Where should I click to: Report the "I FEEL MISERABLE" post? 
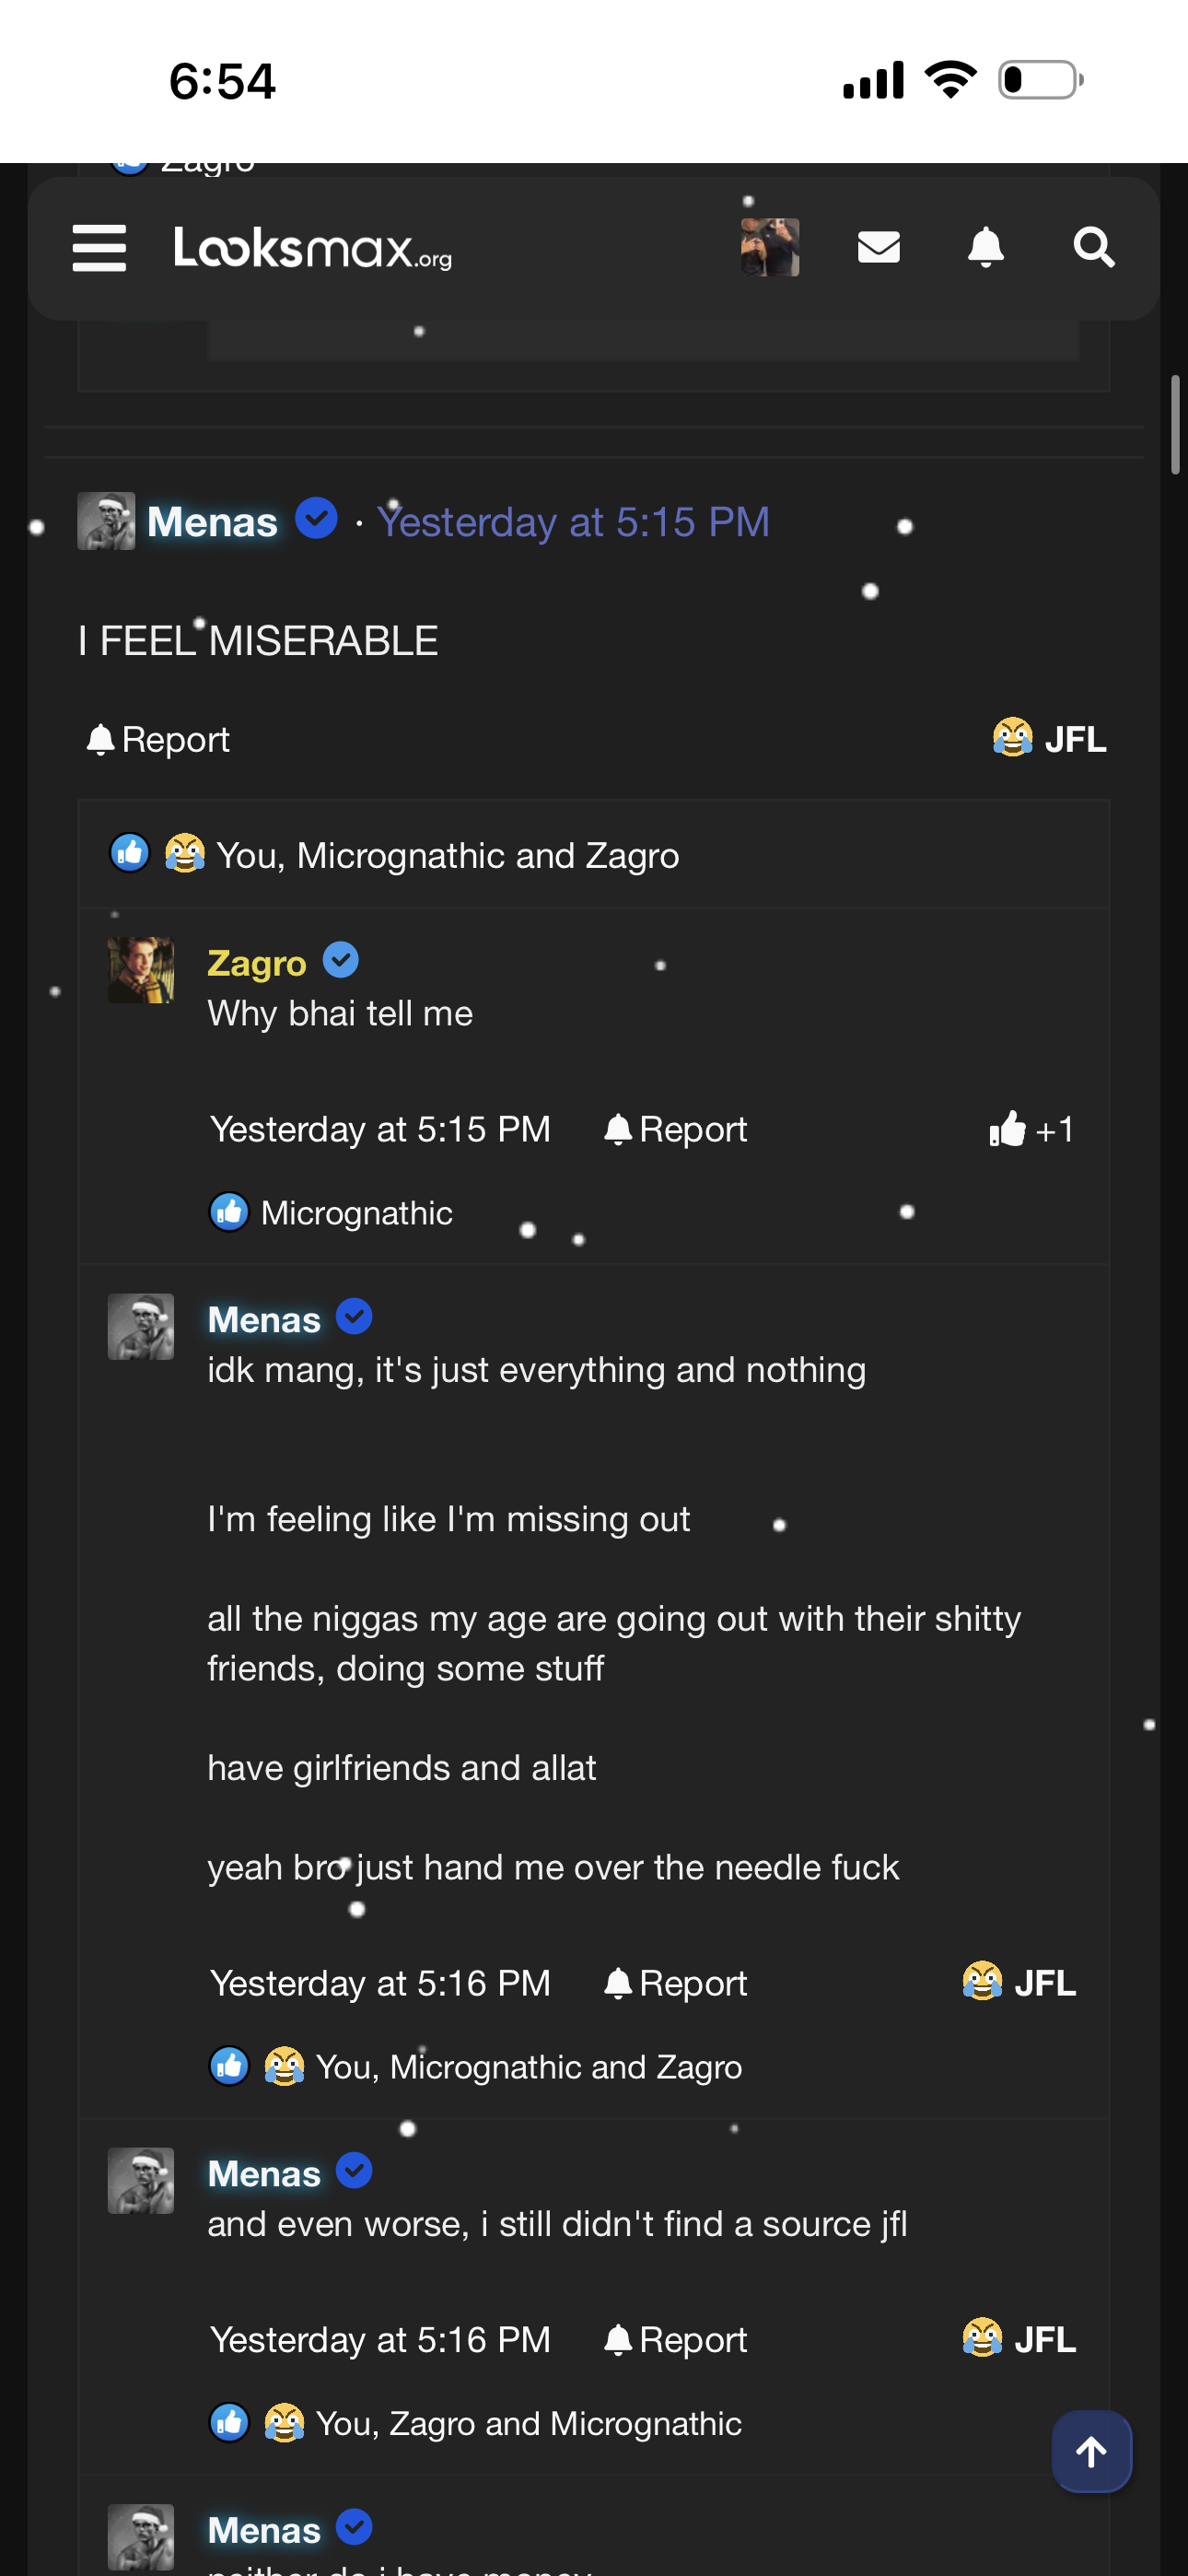159,740
